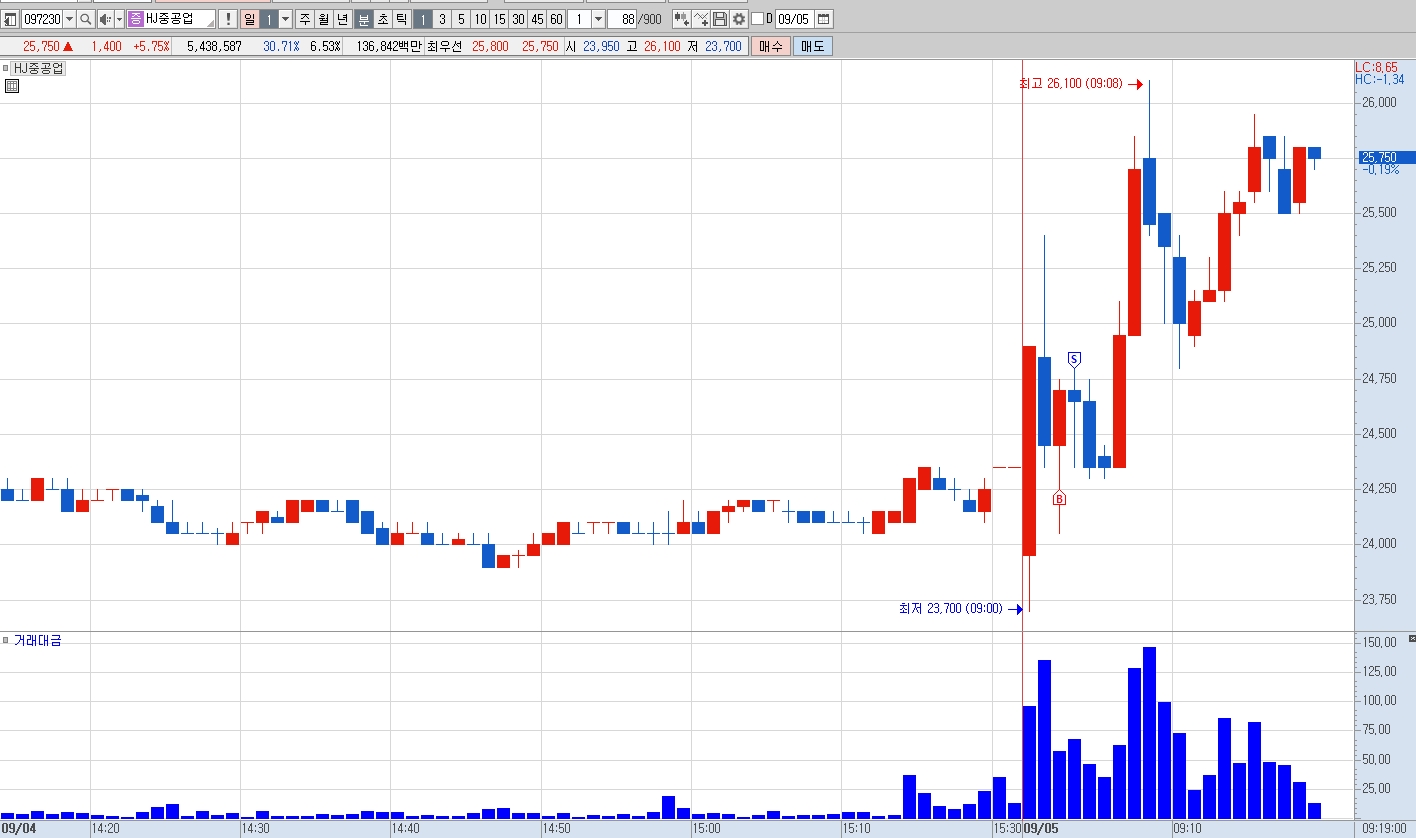Screen dimensions: 1416x838
Task: Click the 매도 sell button
Action: pyautogui.click(x=813, y=46)
